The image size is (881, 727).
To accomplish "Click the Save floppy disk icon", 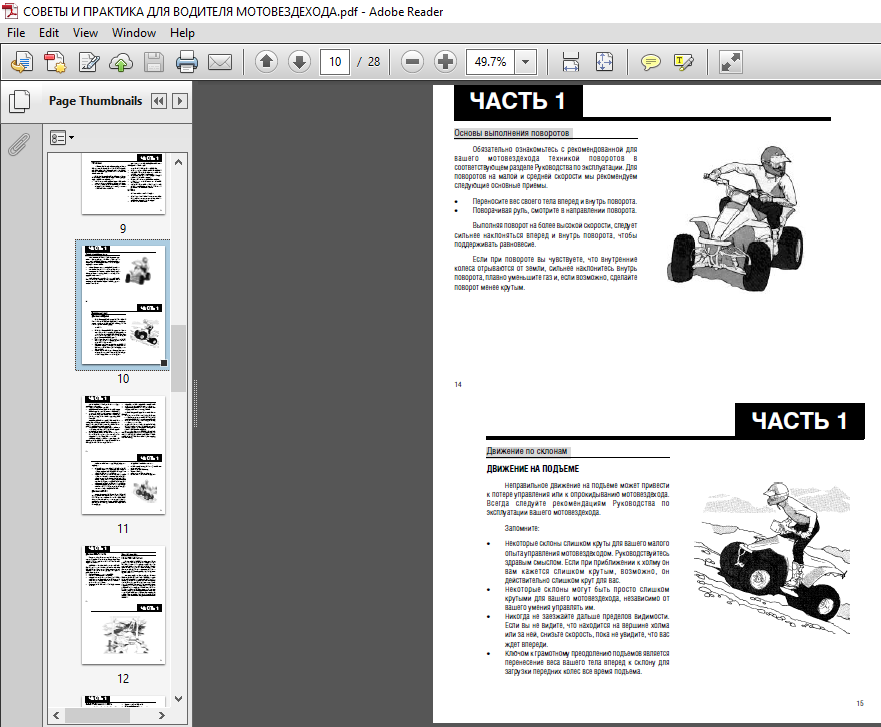I will pyautogui.click(x=153, y=62).
